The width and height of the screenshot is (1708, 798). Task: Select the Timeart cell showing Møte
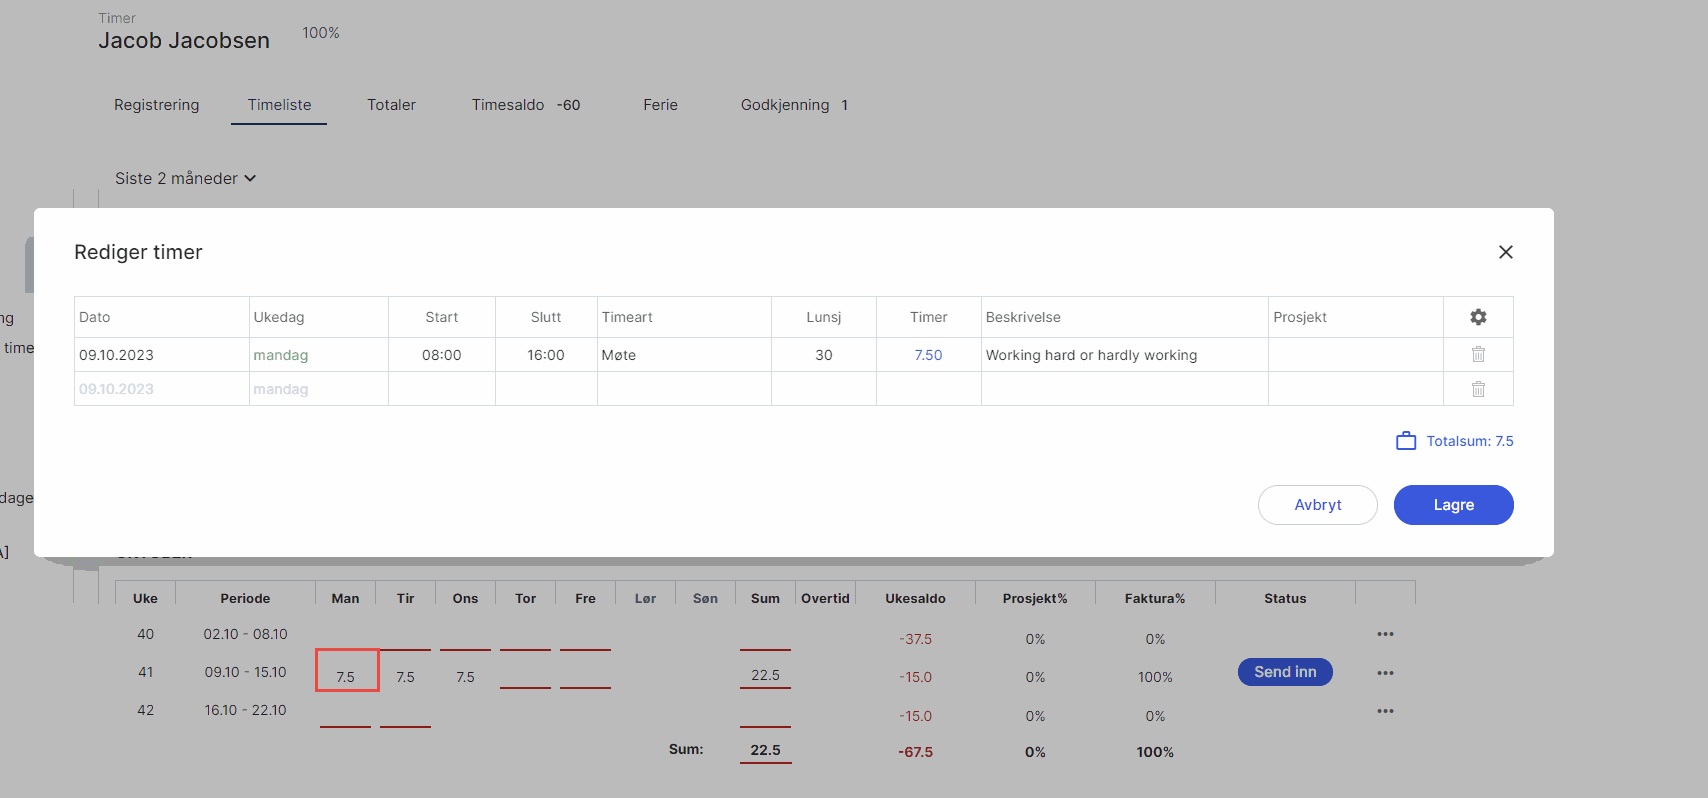[x=683, y=355]
